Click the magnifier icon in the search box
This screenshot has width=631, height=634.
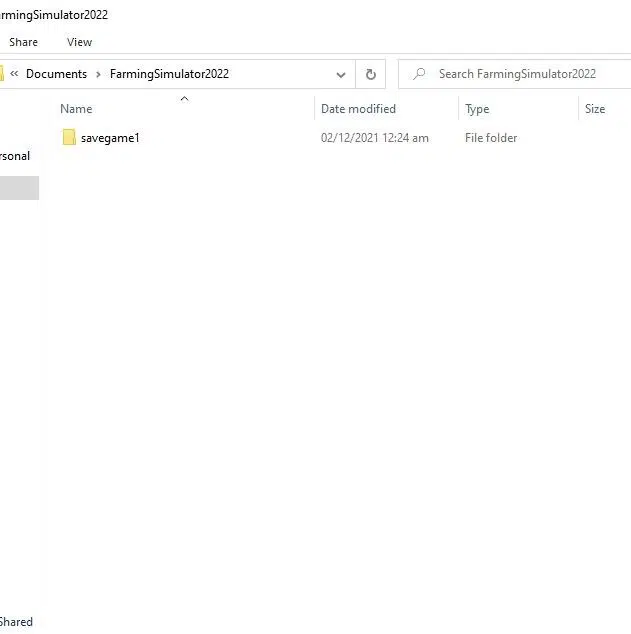(x=419, y=74)
